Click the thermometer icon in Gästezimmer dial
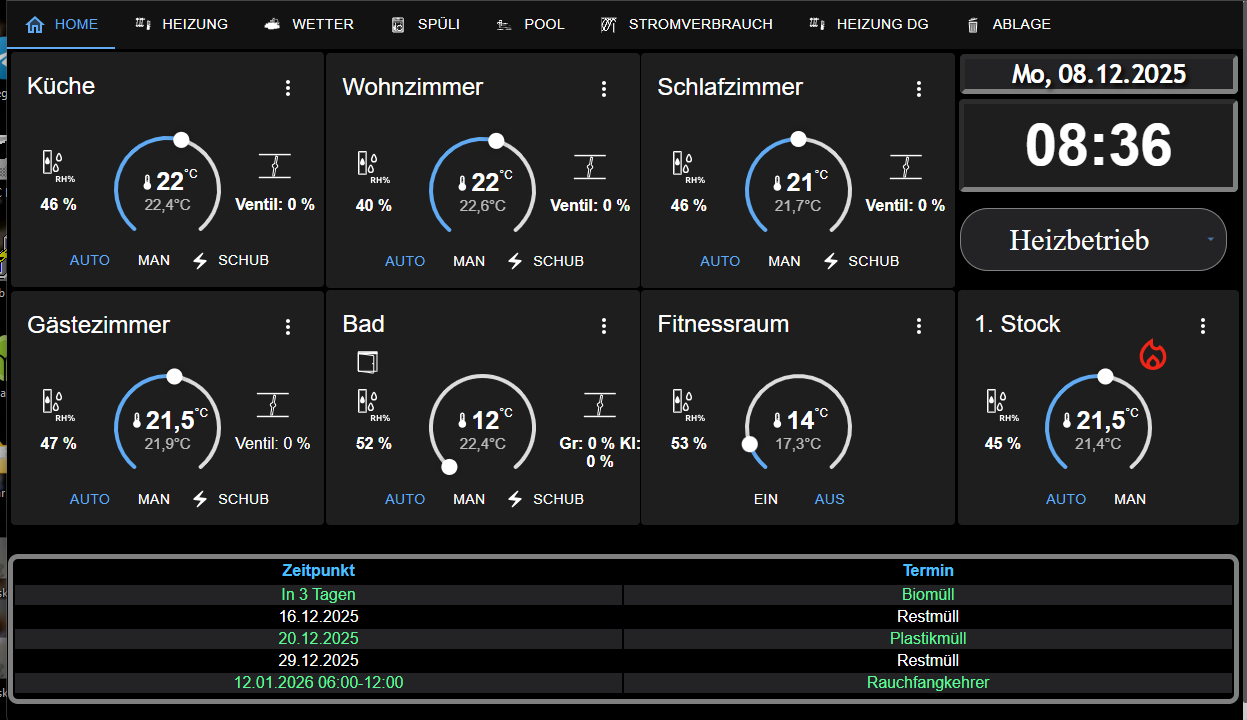The height and width of the screenshot is (720, 1247). coord(137,420)
